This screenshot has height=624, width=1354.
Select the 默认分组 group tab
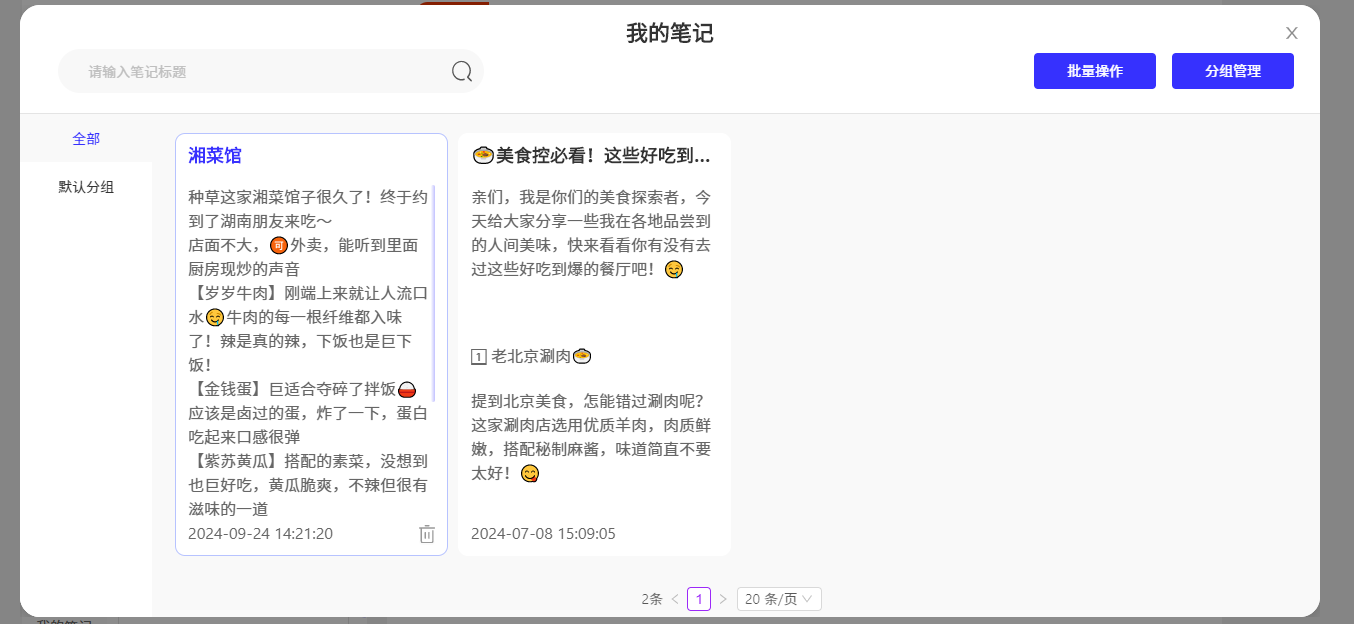click(86, 187)
